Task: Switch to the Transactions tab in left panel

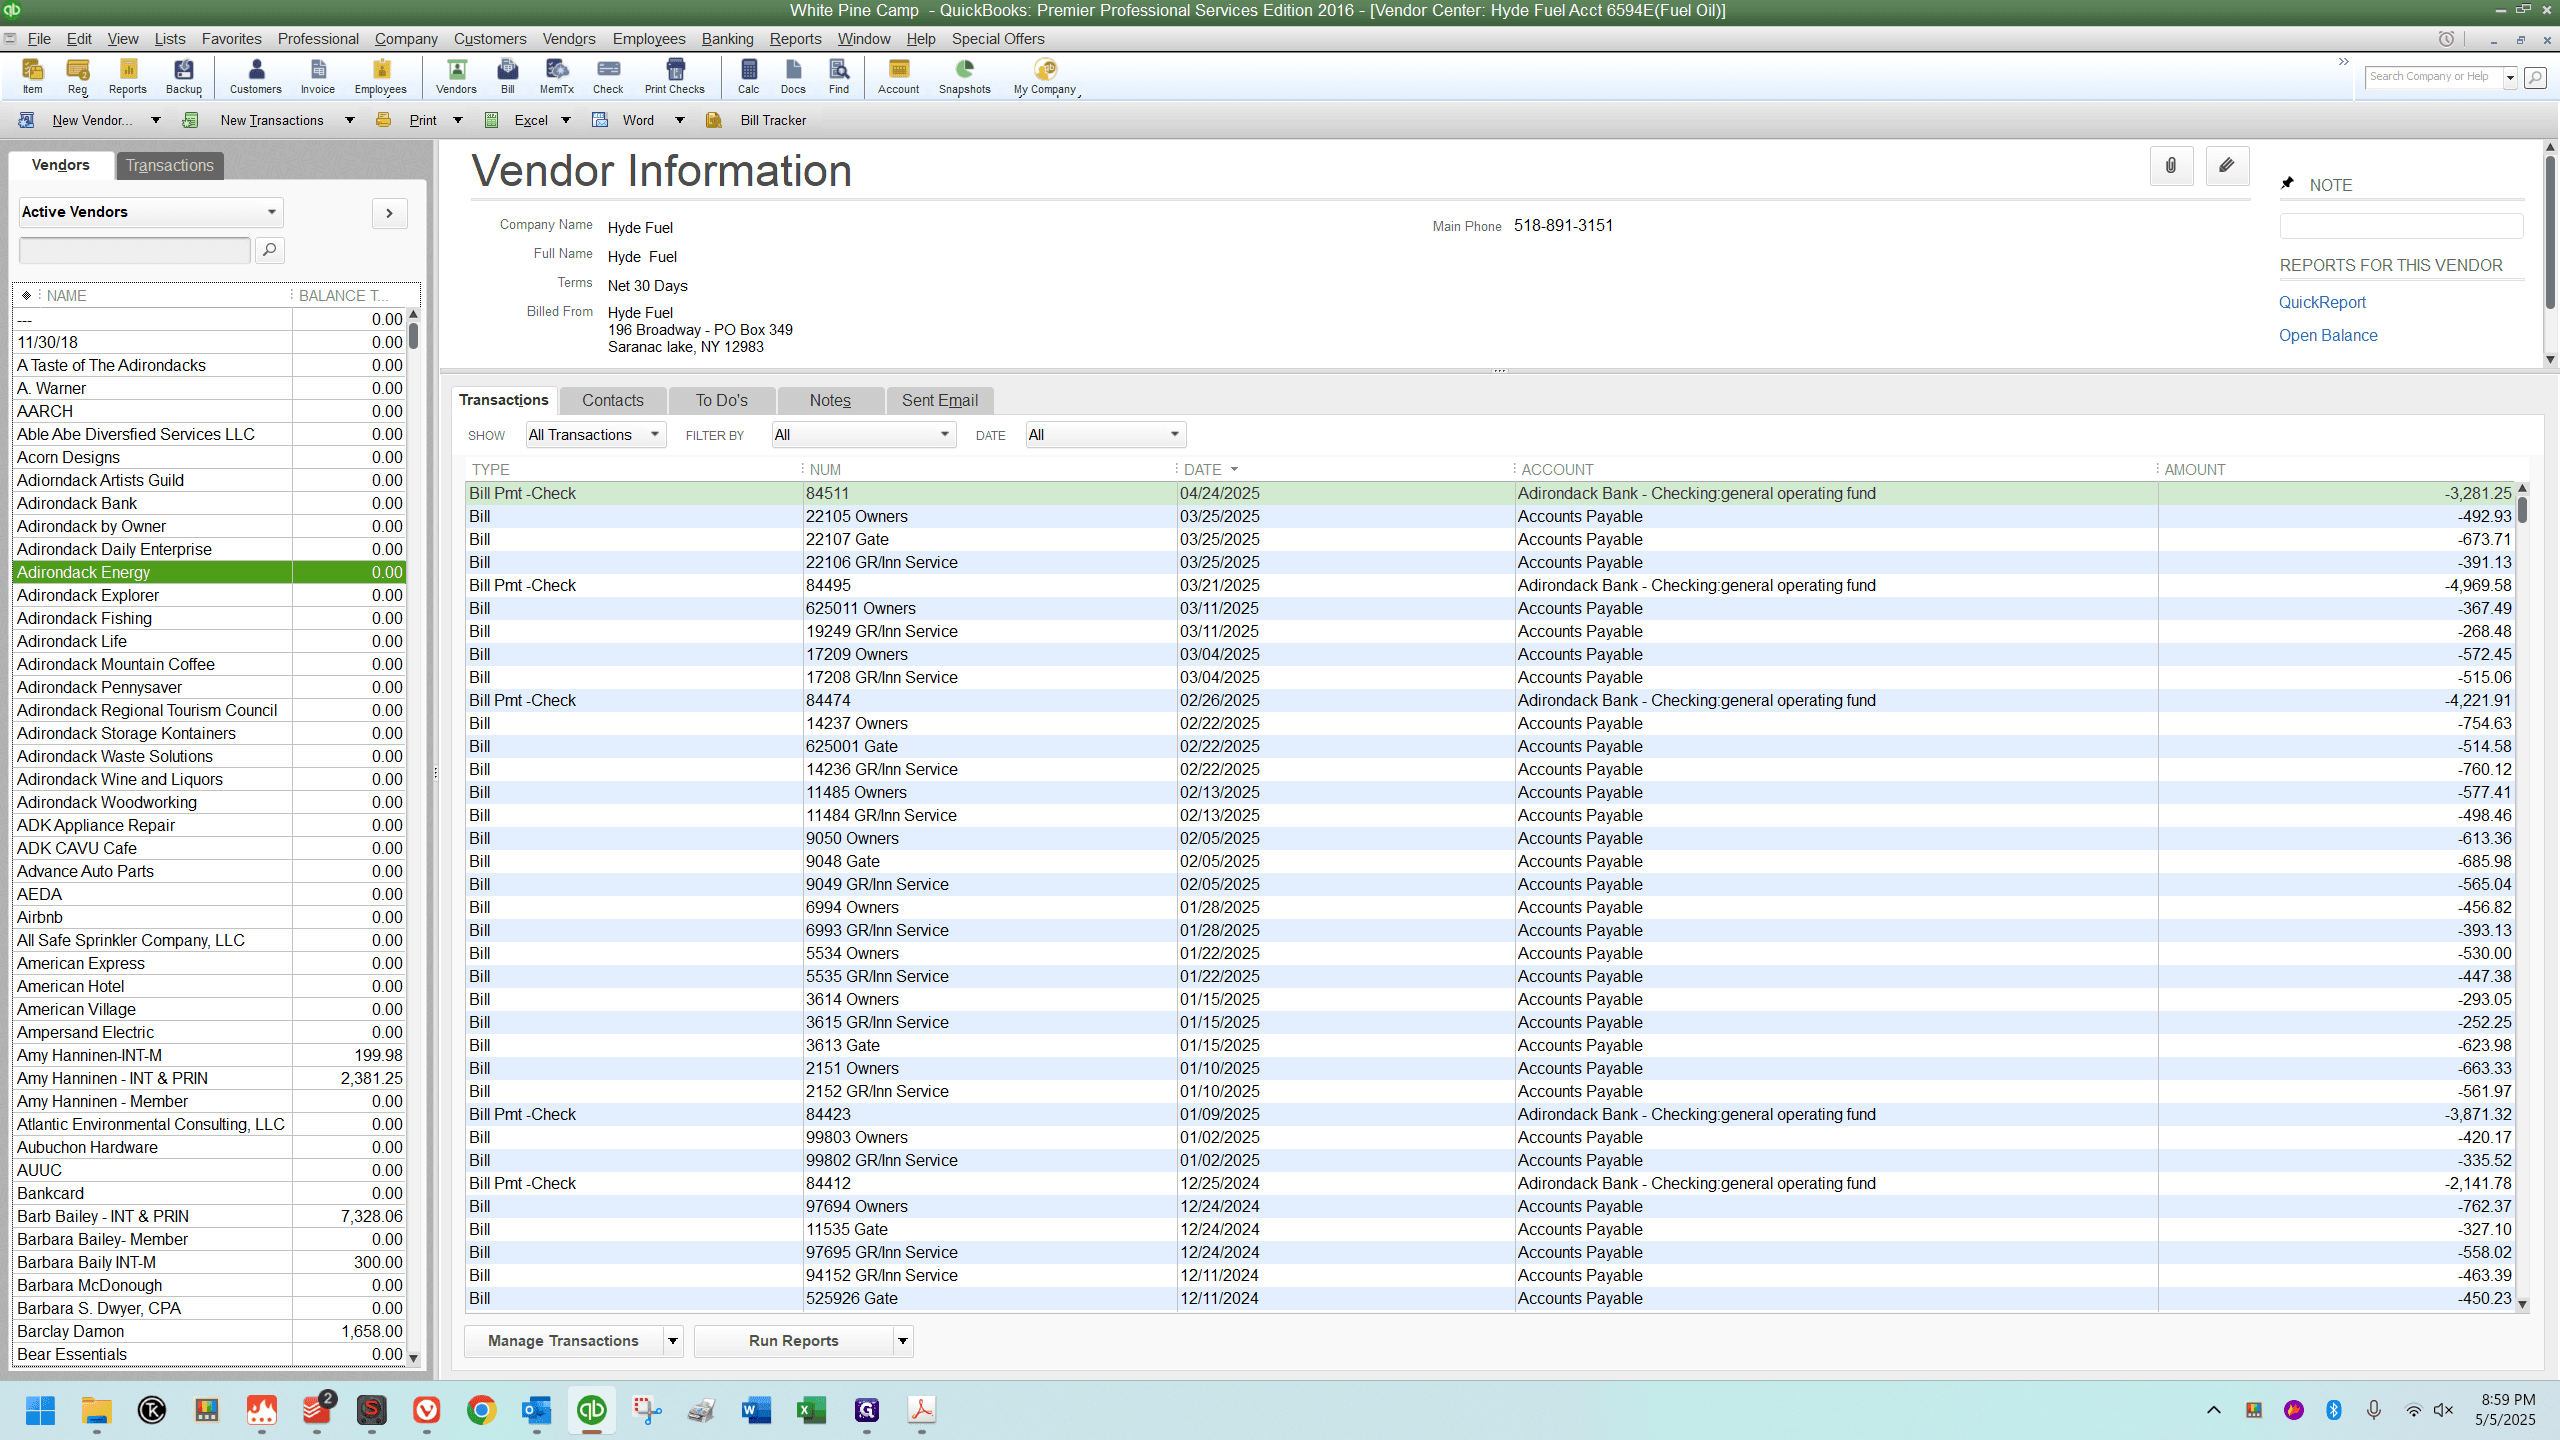Action: pos(170,165)
